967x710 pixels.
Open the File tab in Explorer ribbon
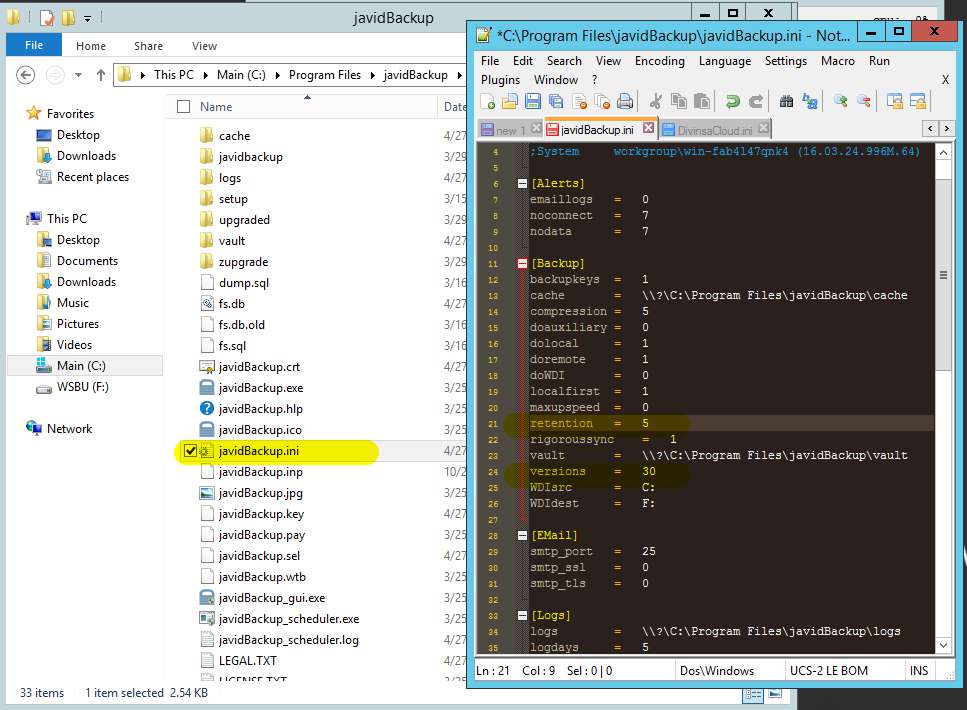click(x=34, y=45)
